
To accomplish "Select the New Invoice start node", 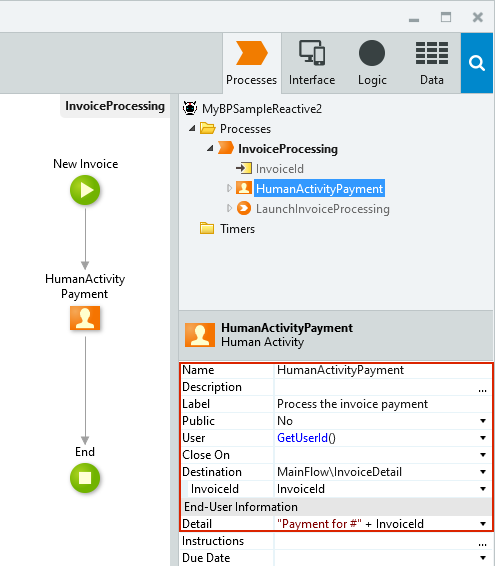I will (x=85, y=190).
